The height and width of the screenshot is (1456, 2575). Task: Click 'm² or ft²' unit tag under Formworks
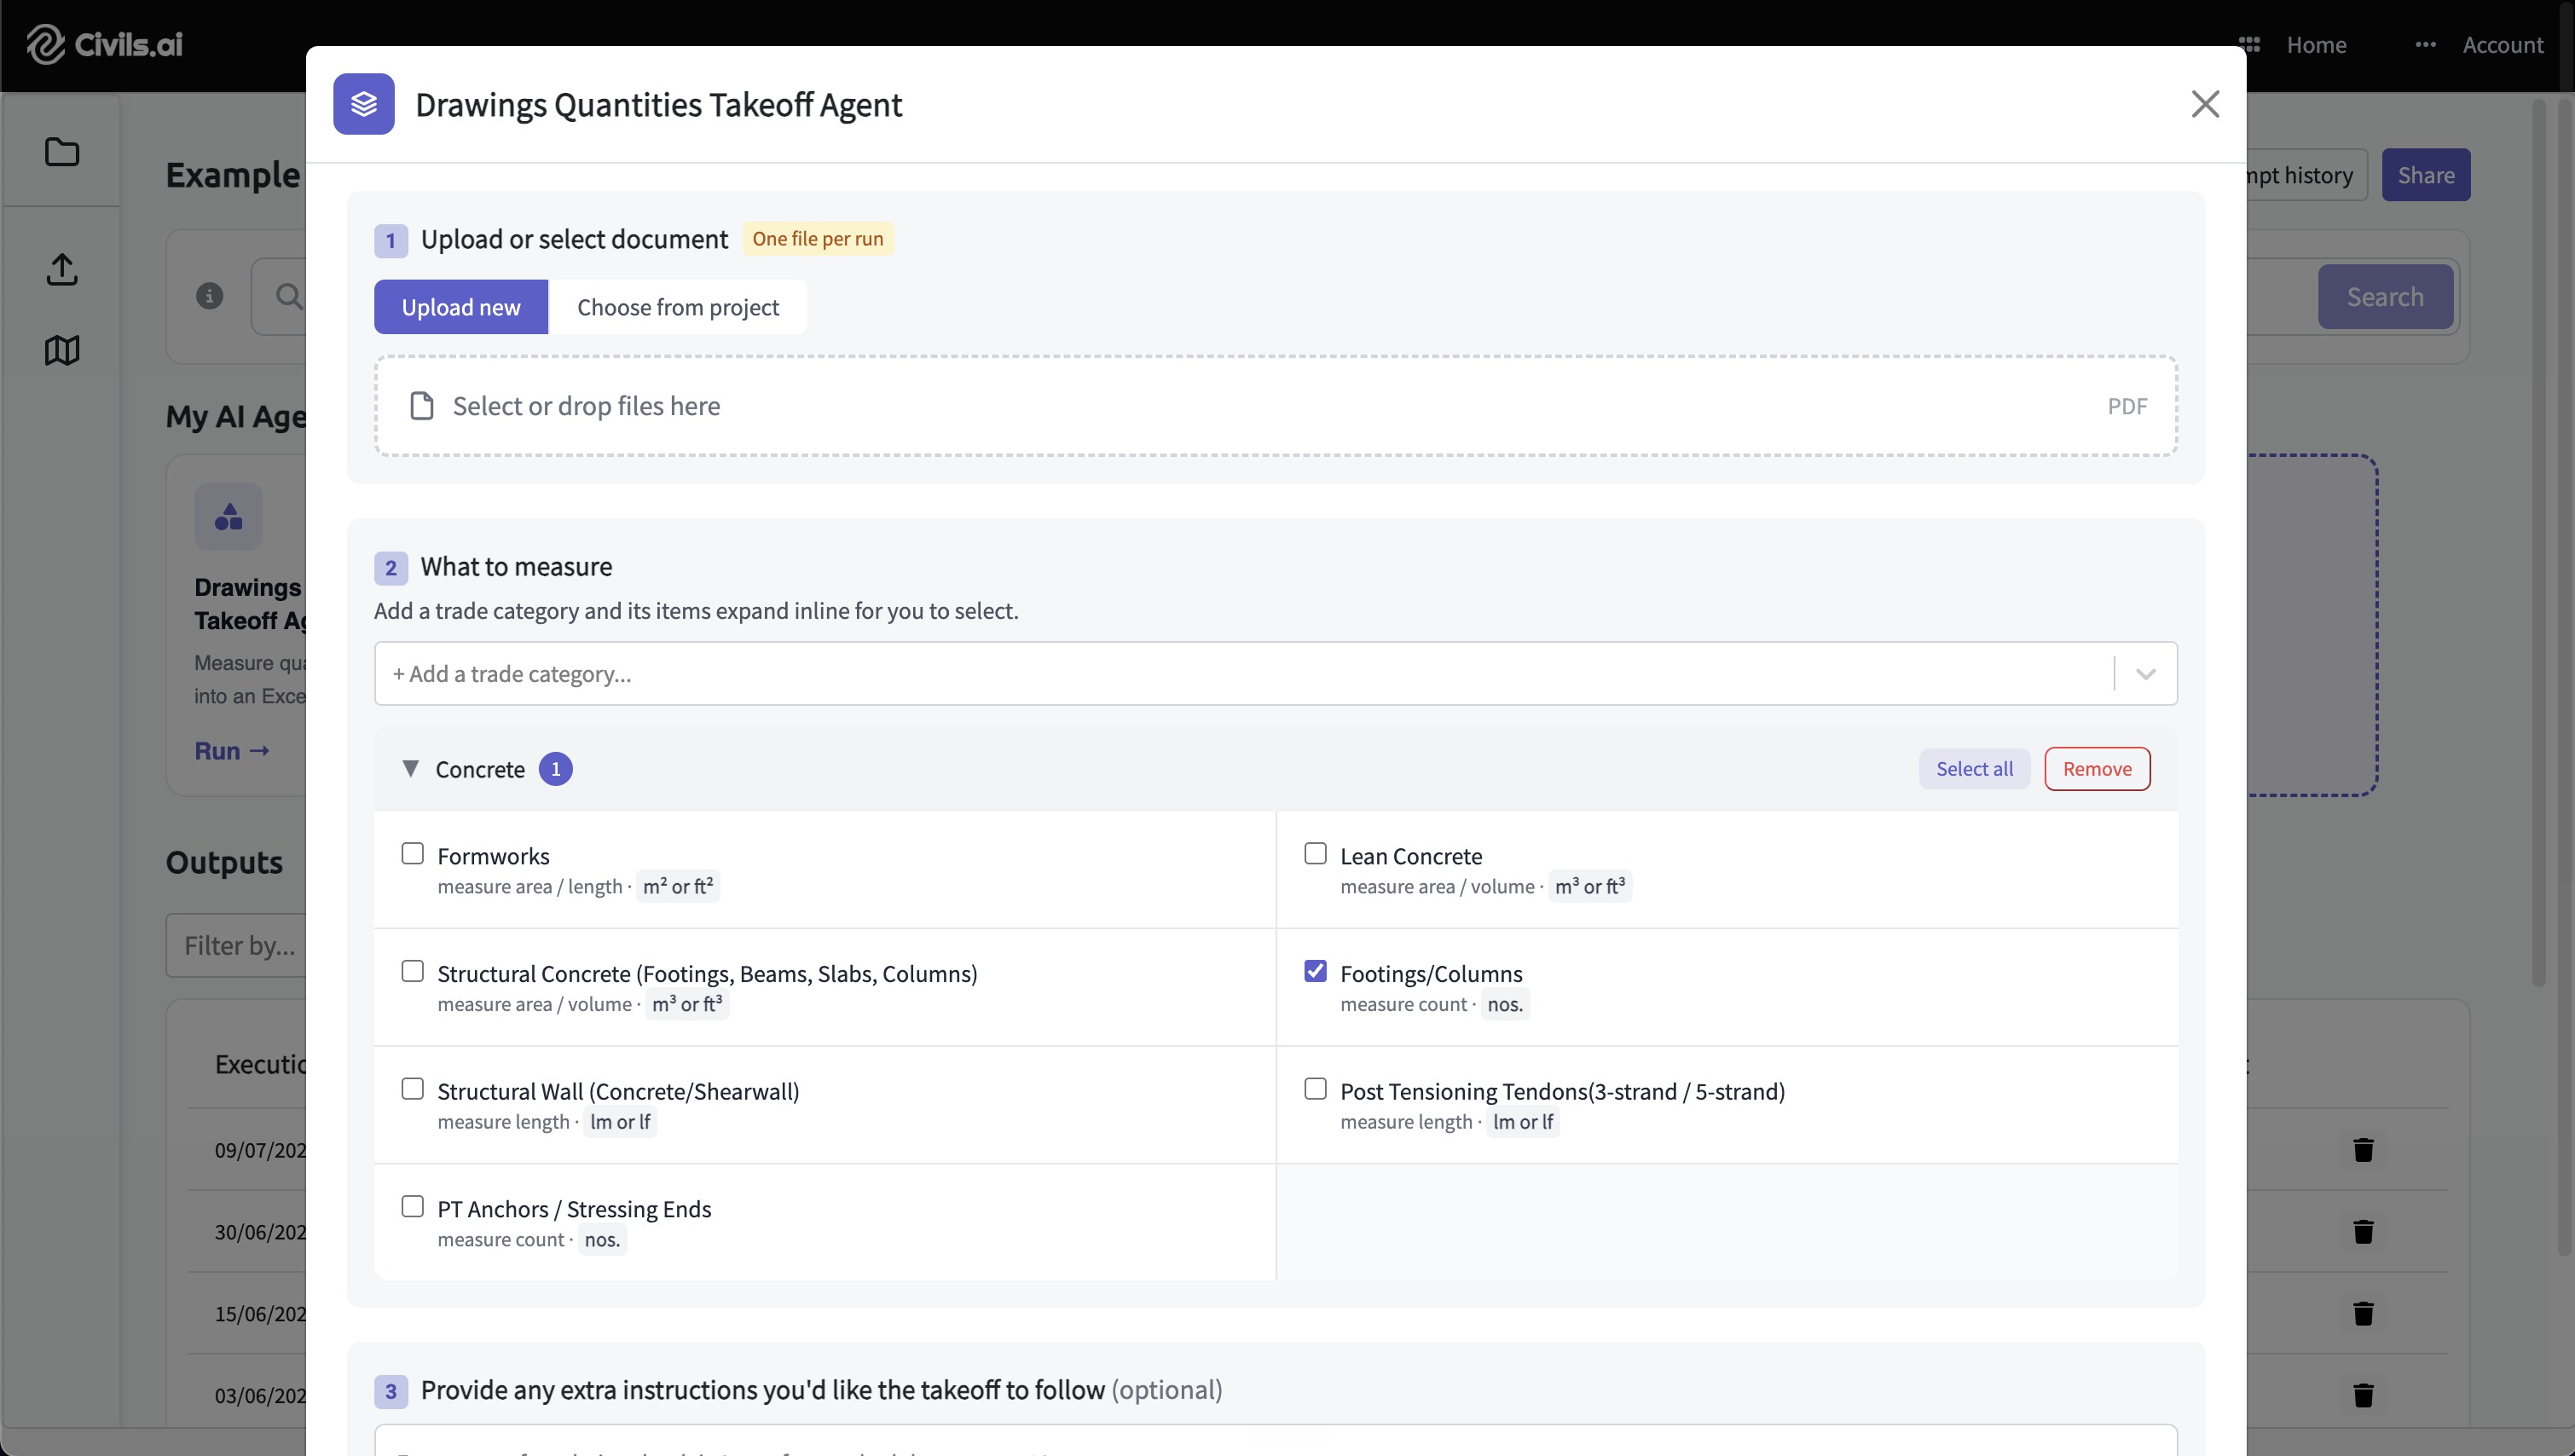tap(678, 886)
